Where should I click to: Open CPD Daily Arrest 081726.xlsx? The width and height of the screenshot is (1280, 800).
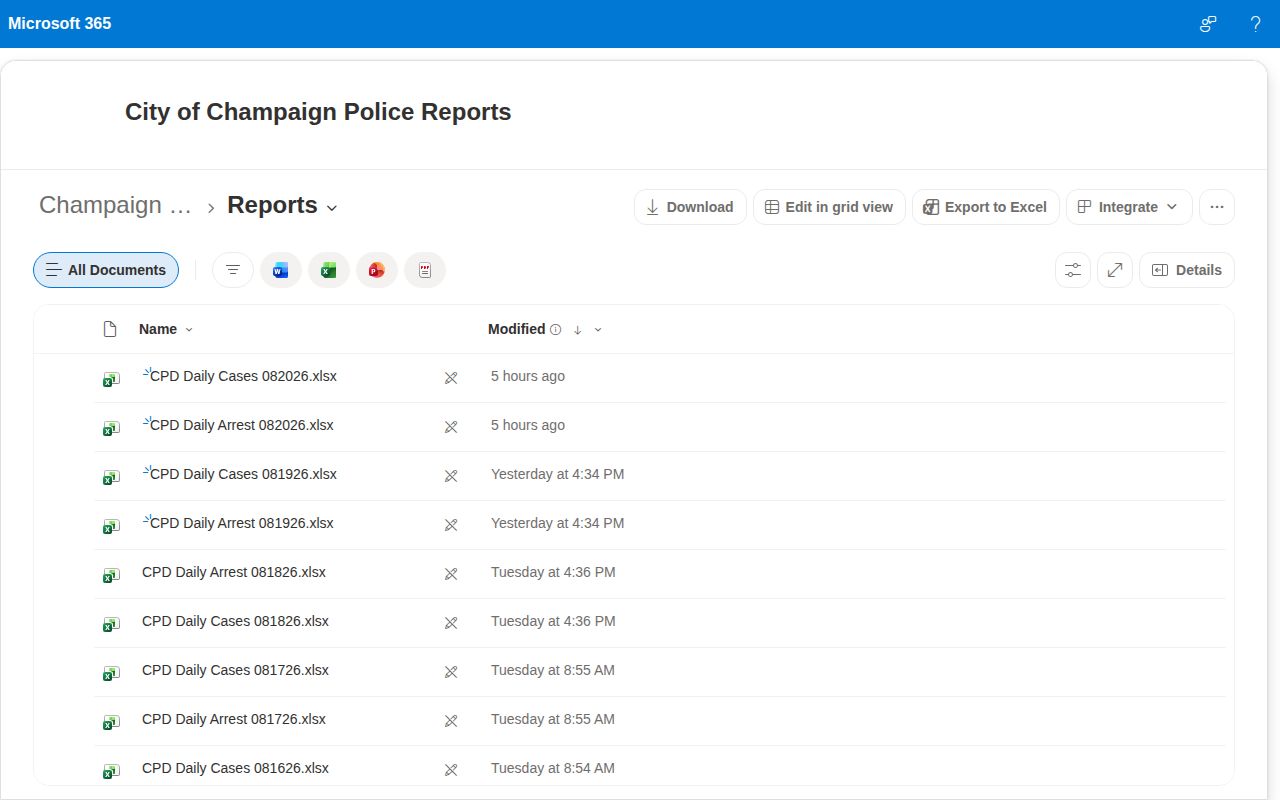(x=234, y=719)
